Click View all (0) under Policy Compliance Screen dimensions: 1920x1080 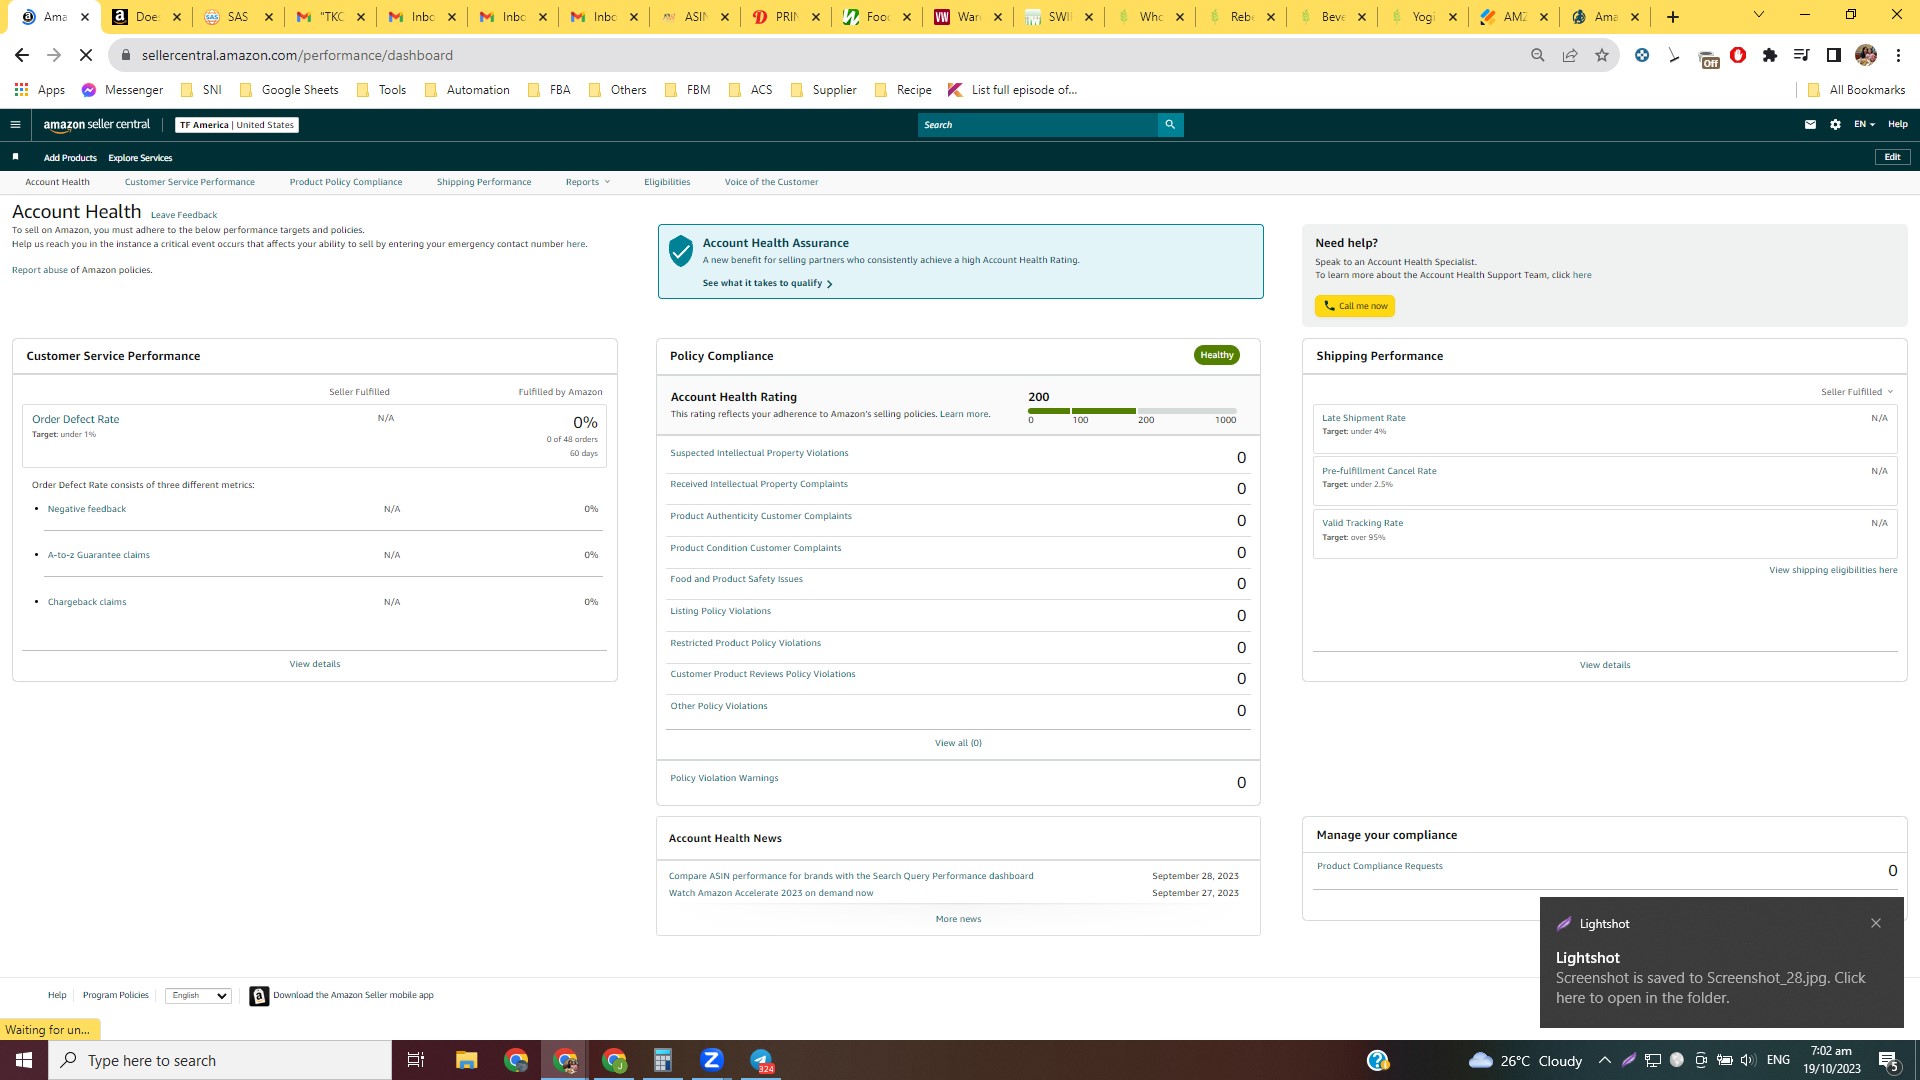958,743
